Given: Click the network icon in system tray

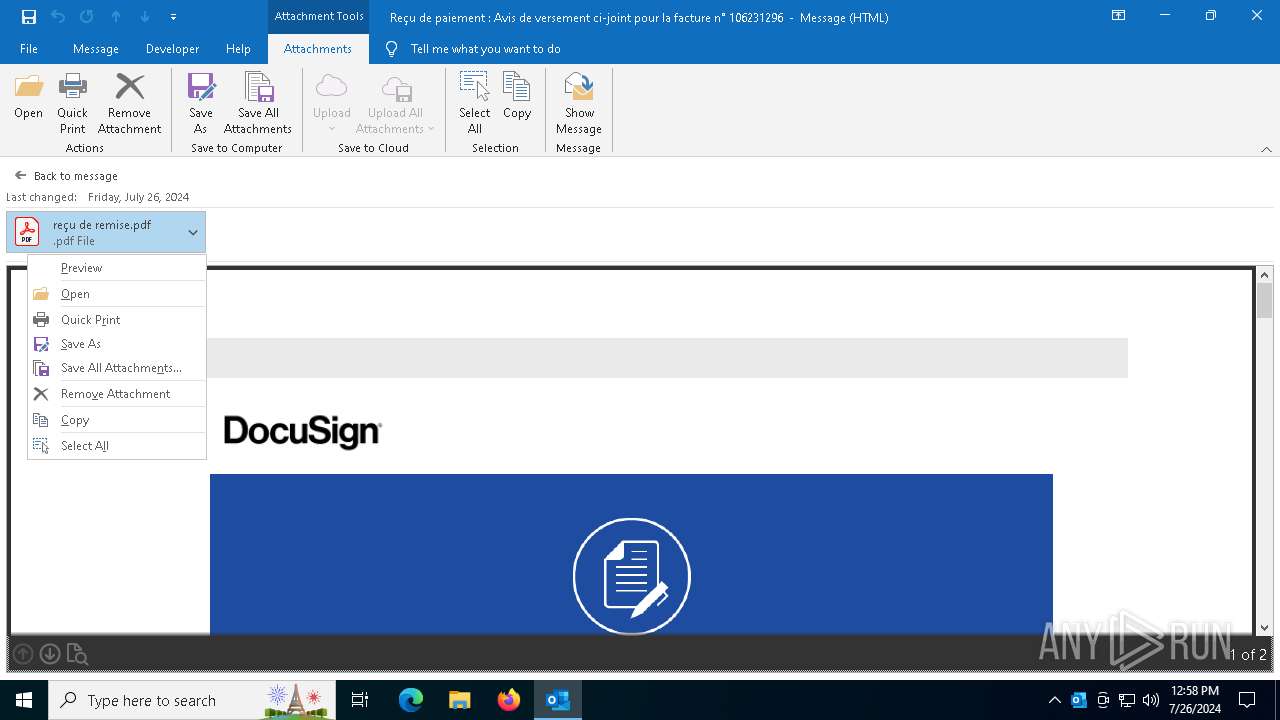Looking at the screenshot, I should tap(1127, 700).
